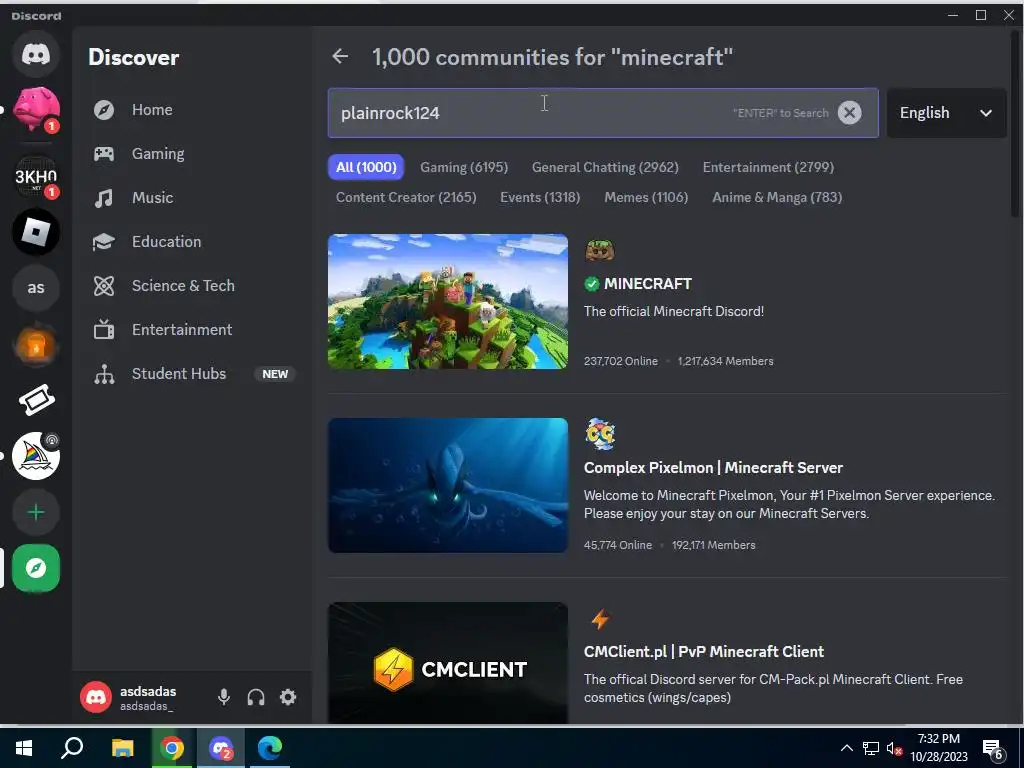Open Complex Pixelmon banner image

click(447, 485)
